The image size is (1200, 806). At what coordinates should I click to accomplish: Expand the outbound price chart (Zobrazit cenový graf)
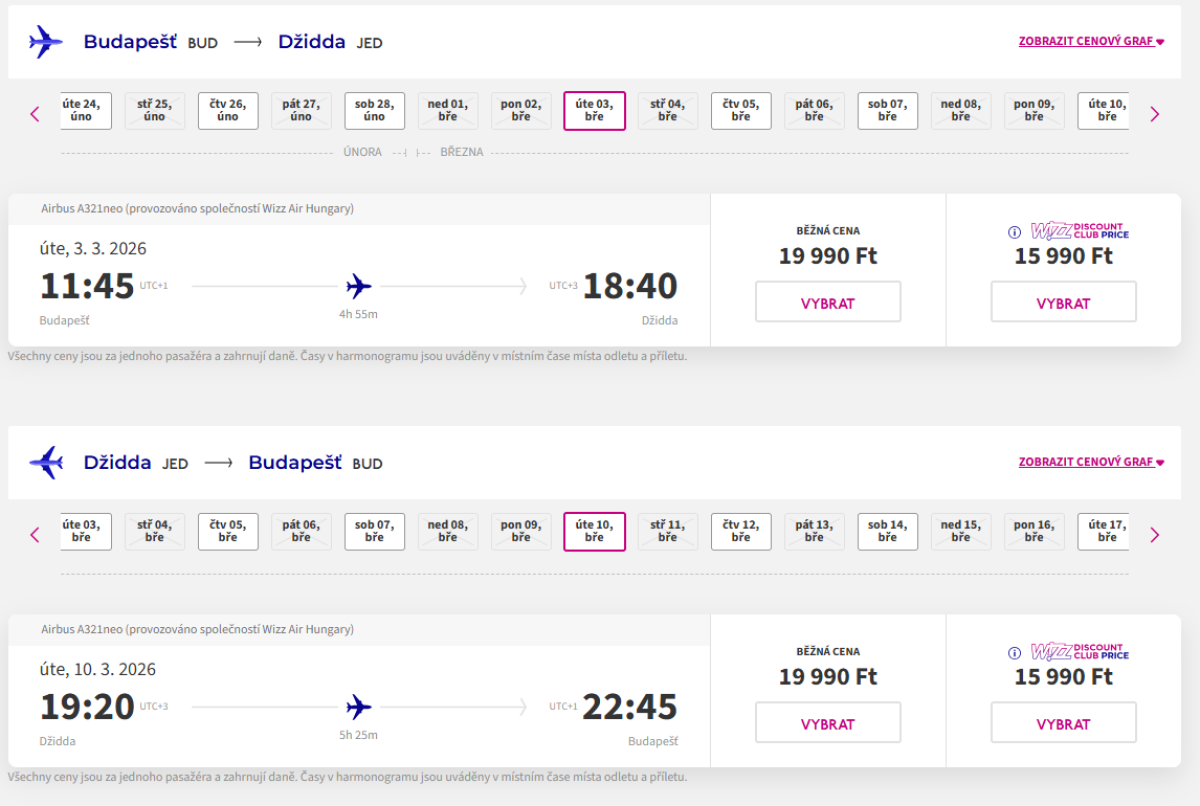tap(1091, 42)
